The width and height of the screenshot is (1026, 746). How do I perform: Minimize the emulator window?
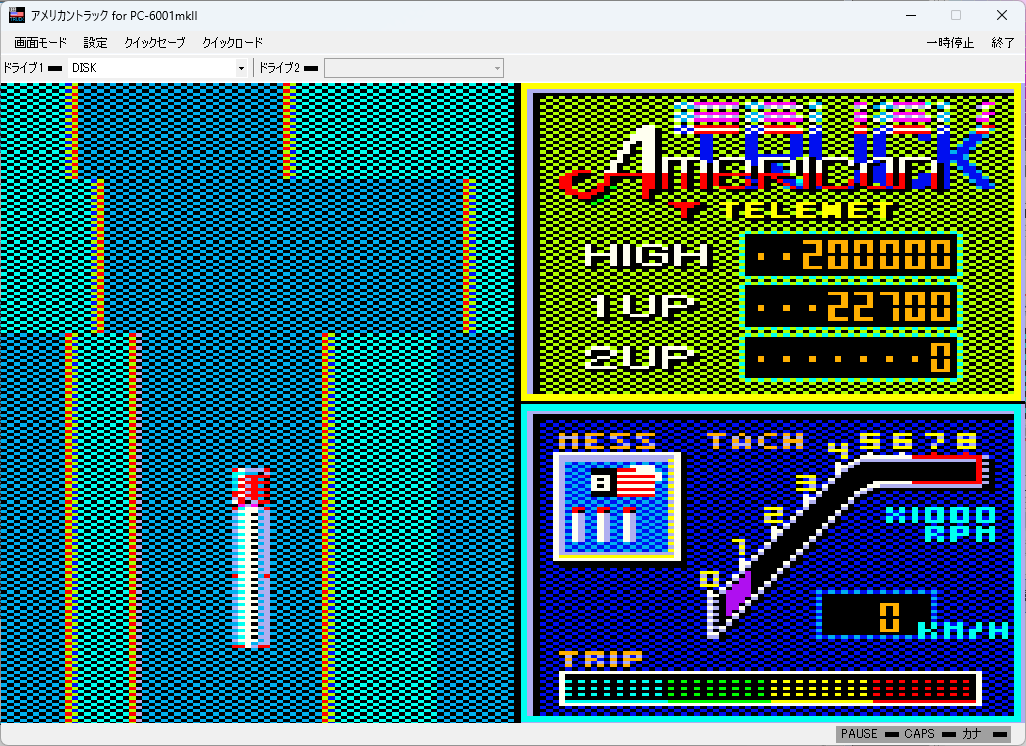pyautogui.click(x=911, y=15)
